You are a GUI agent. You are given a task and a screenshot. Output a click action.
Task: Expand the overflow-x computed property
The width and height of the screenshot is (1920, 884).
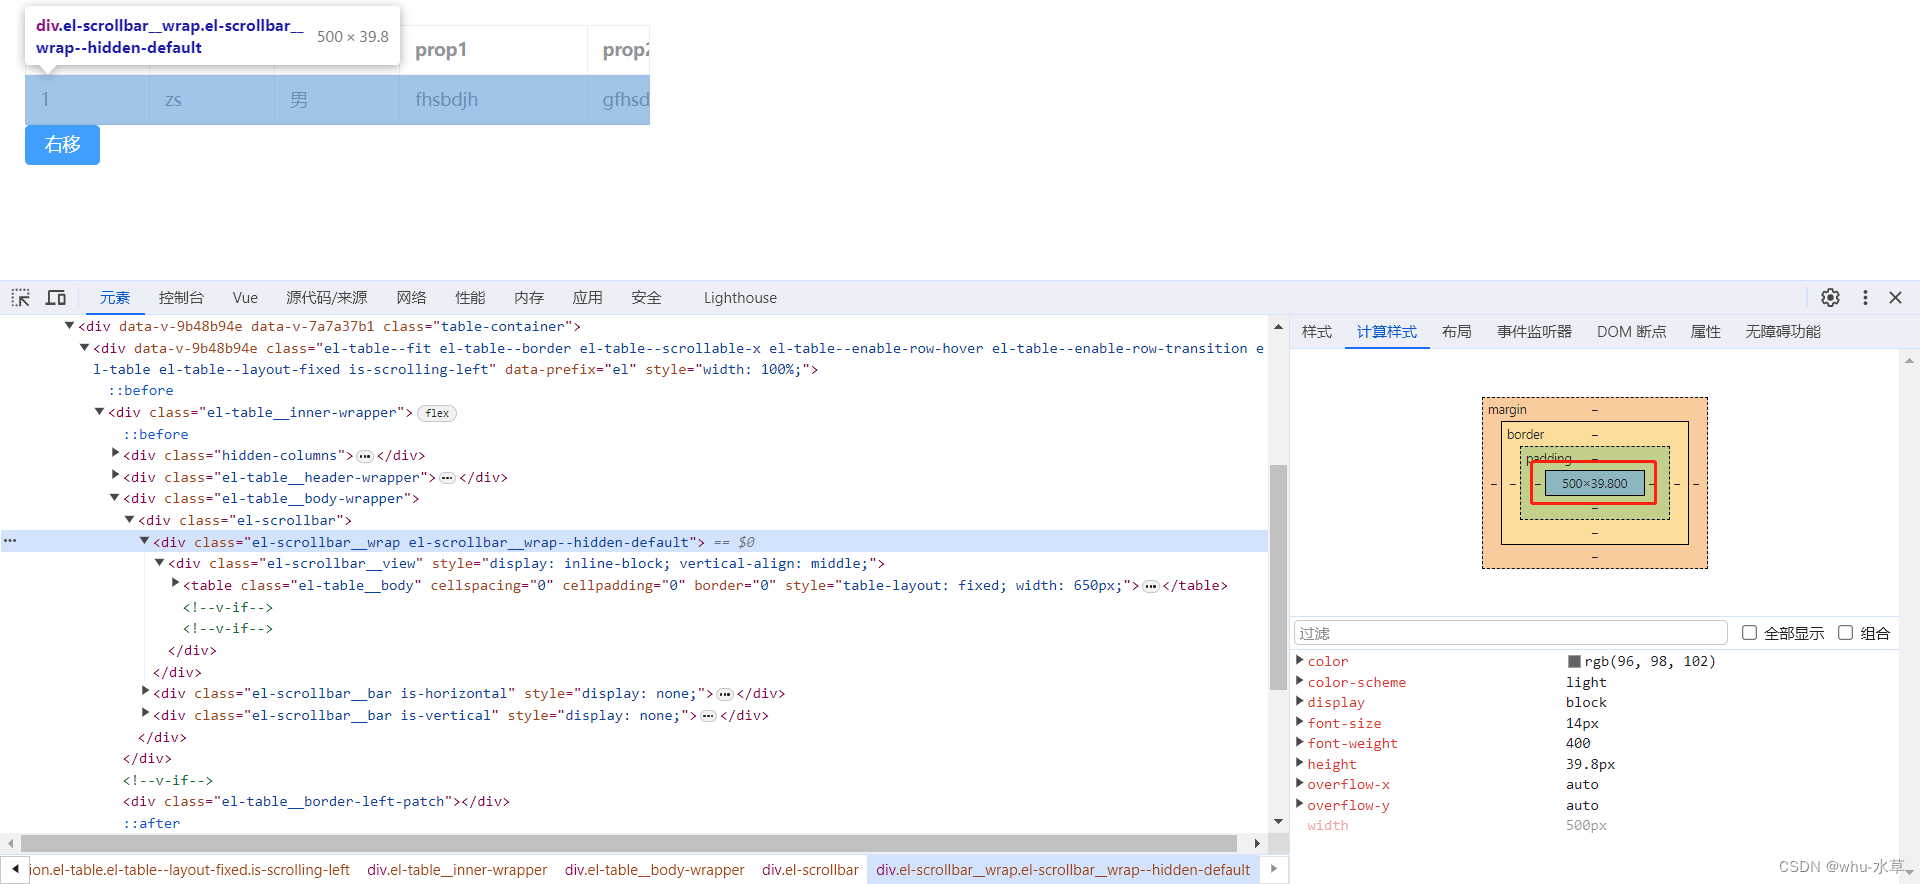tap(1300, 783)
